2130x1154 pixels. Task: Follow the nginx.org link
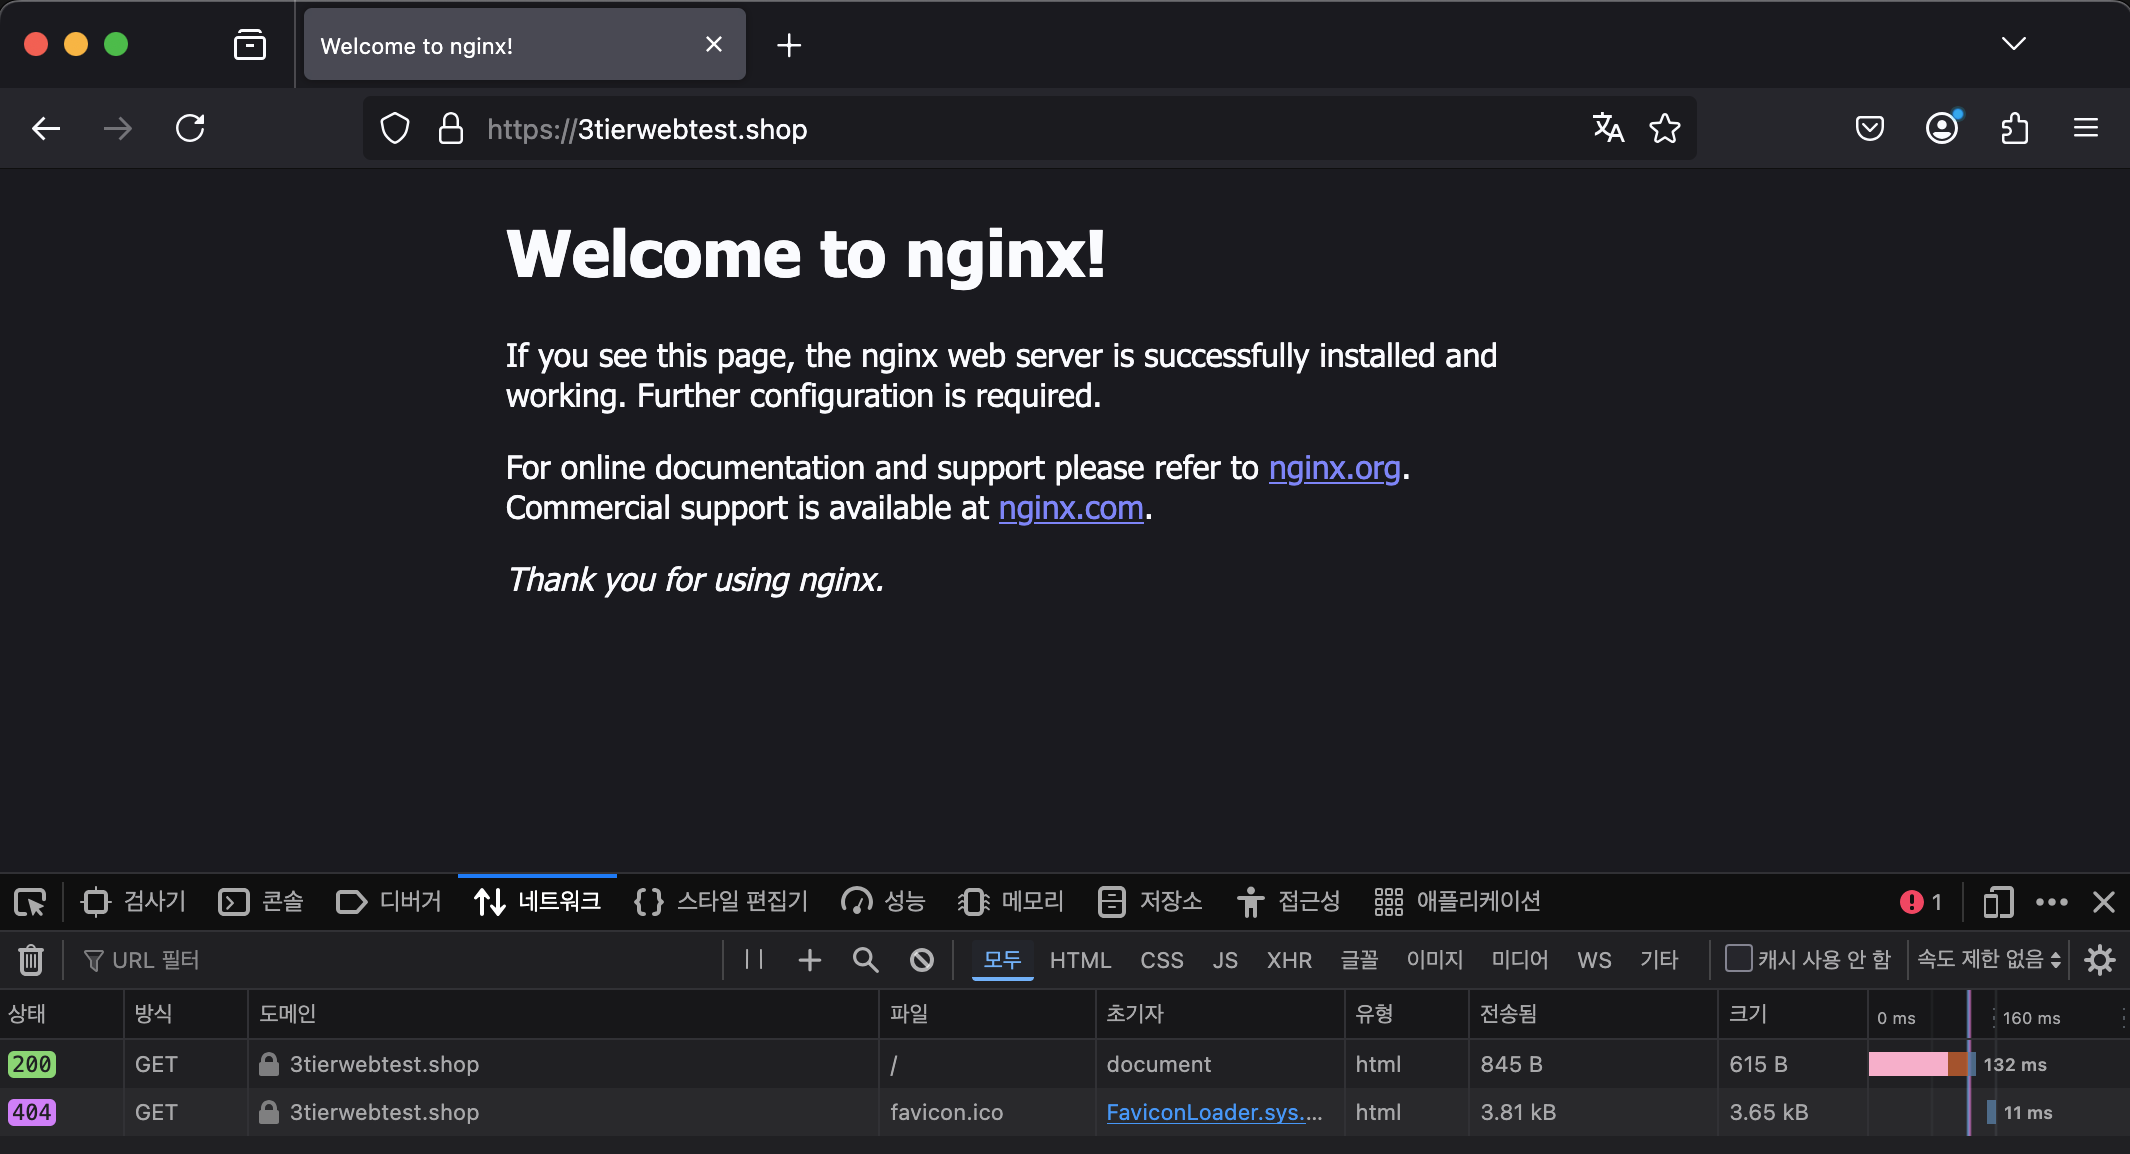(1334, 468)
